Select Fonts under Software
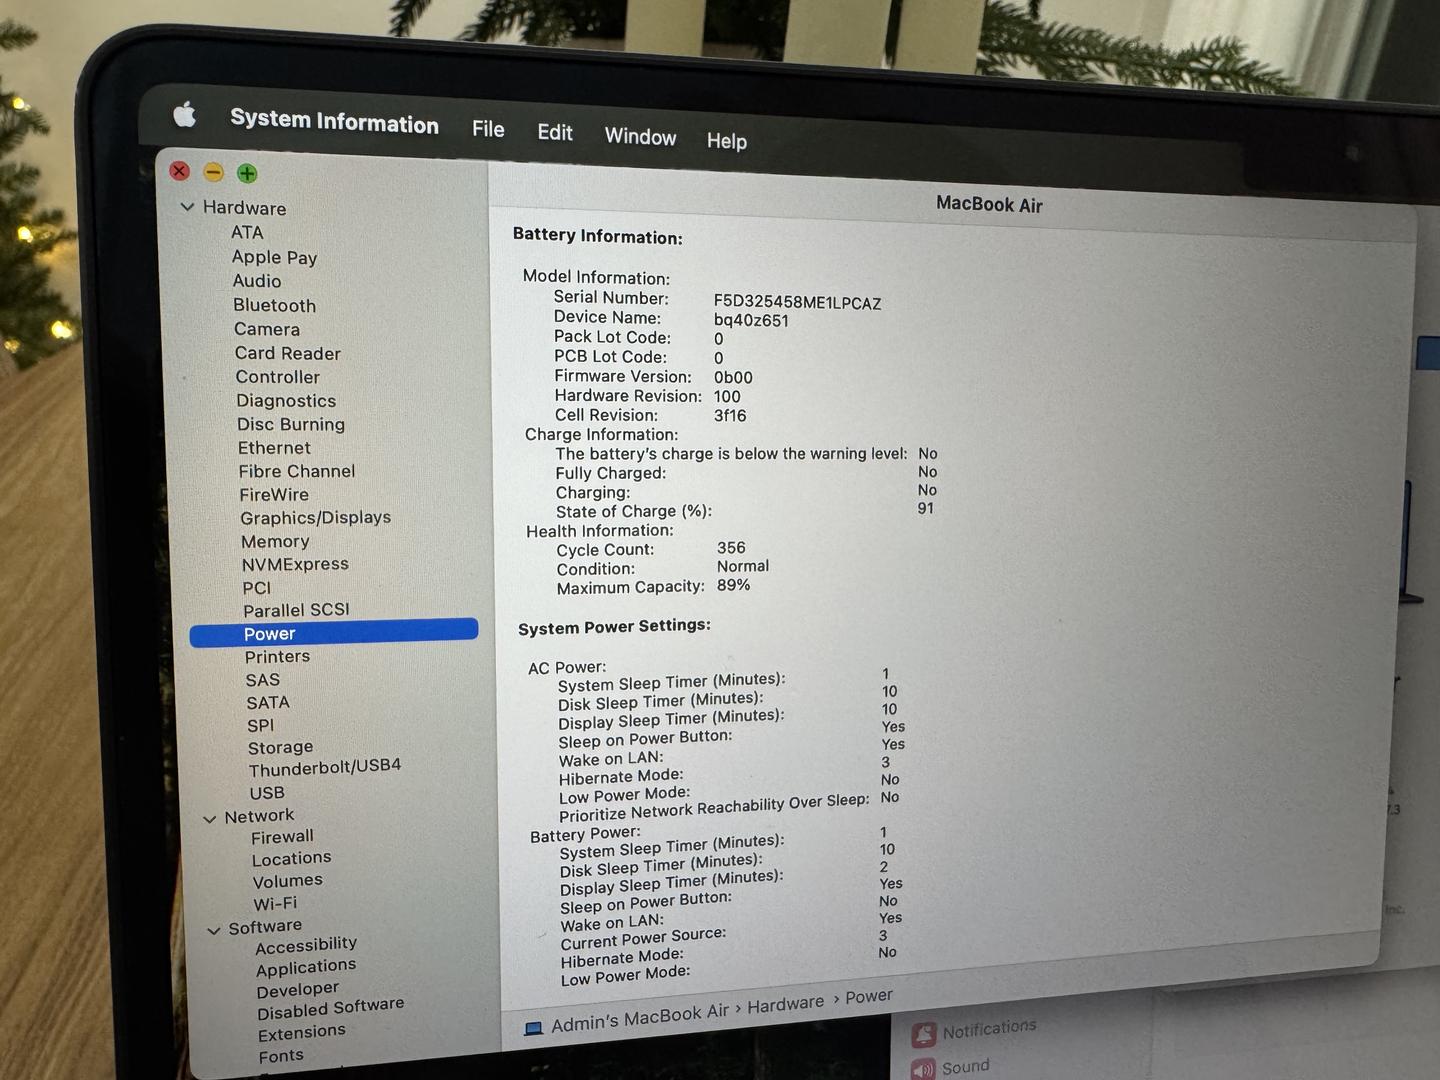 coord(281,1056)
